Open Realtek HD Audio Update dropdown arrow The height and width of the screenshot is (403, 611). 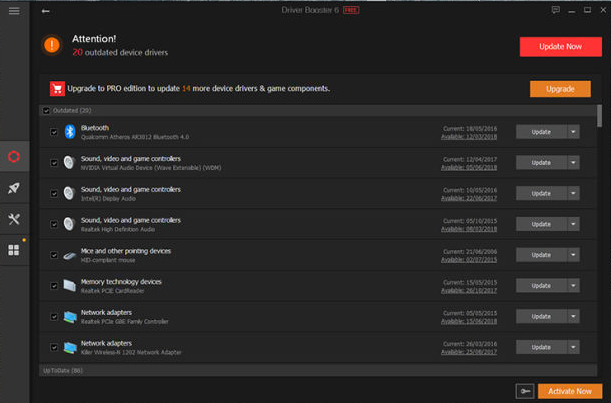click(x=573, y=224)
